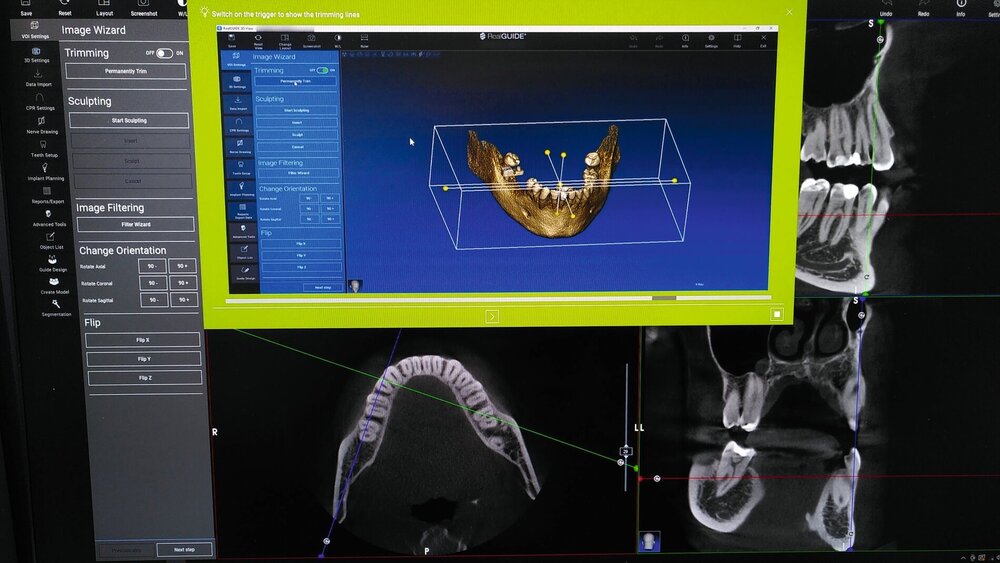Open the Filter Wizard
The width and height of the screenshot is (1000, 563).
tap(135, 225)
